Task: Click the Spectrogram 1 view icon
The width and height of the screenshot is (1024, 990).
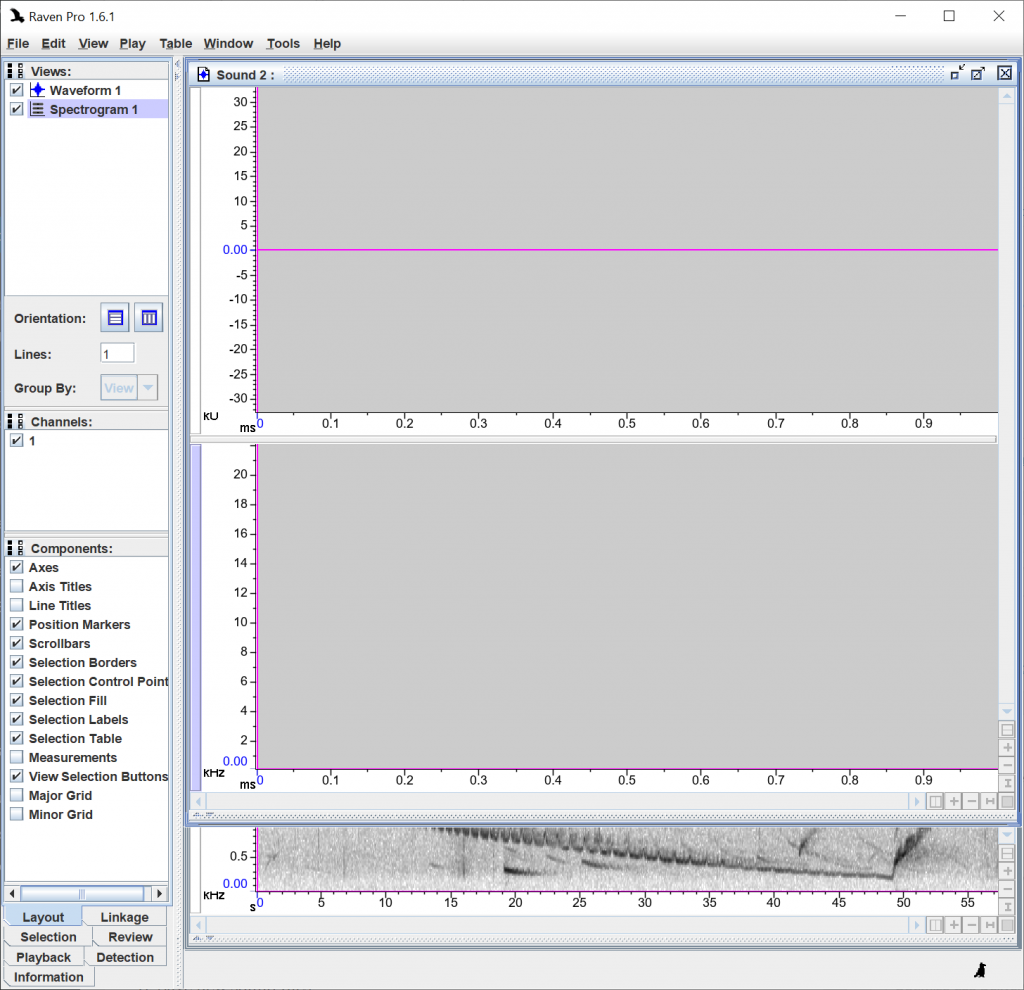Action: coord(37,110)
